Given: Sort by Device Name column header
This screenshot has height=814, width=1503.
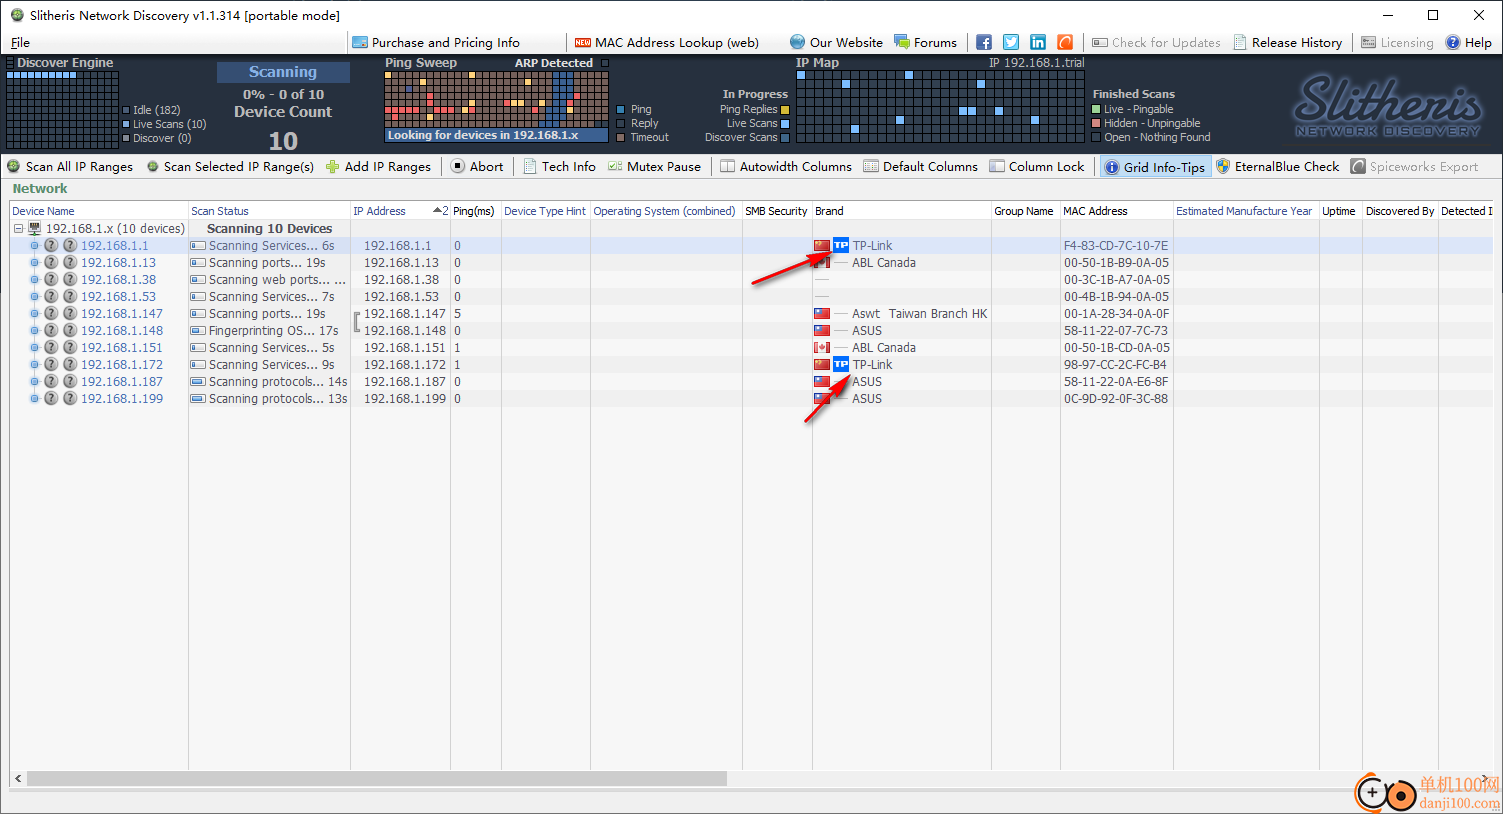Looking at the screenshot, I should 99,211.
